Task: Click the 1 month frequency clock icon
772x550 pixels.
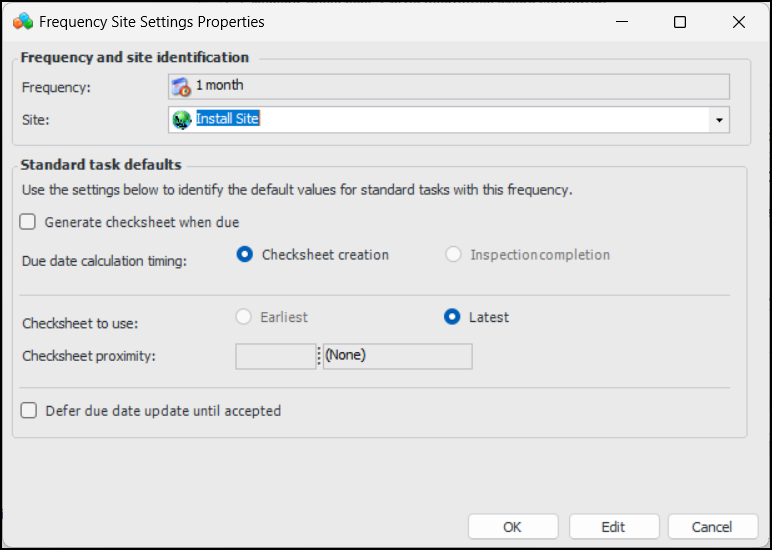Action: click(x=181, y=87)
